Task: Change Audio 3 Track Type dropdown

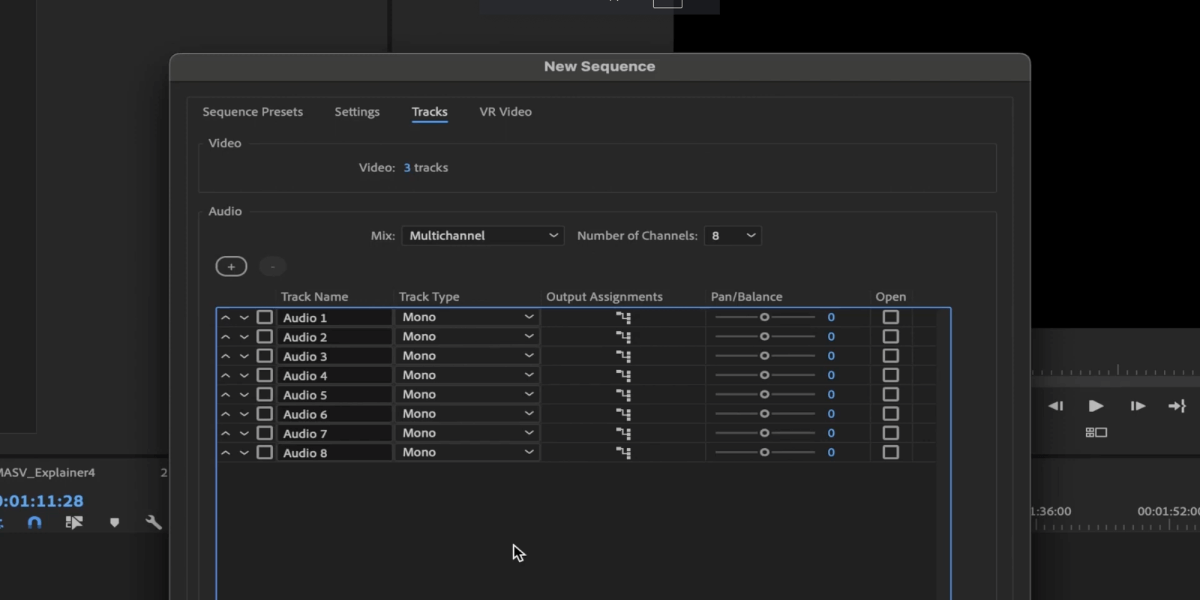Action: [x=468, y=356]
